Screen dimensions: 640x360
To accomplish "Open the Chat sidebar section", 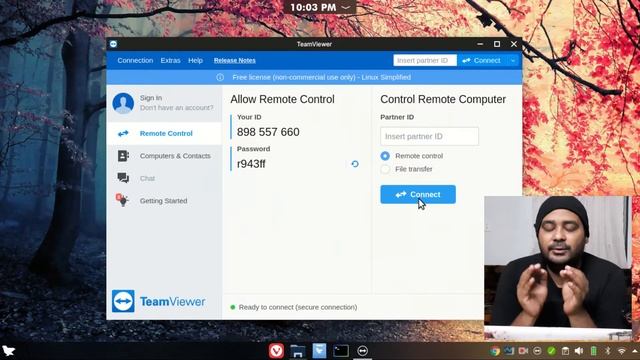I will click(x=164, y=178).
